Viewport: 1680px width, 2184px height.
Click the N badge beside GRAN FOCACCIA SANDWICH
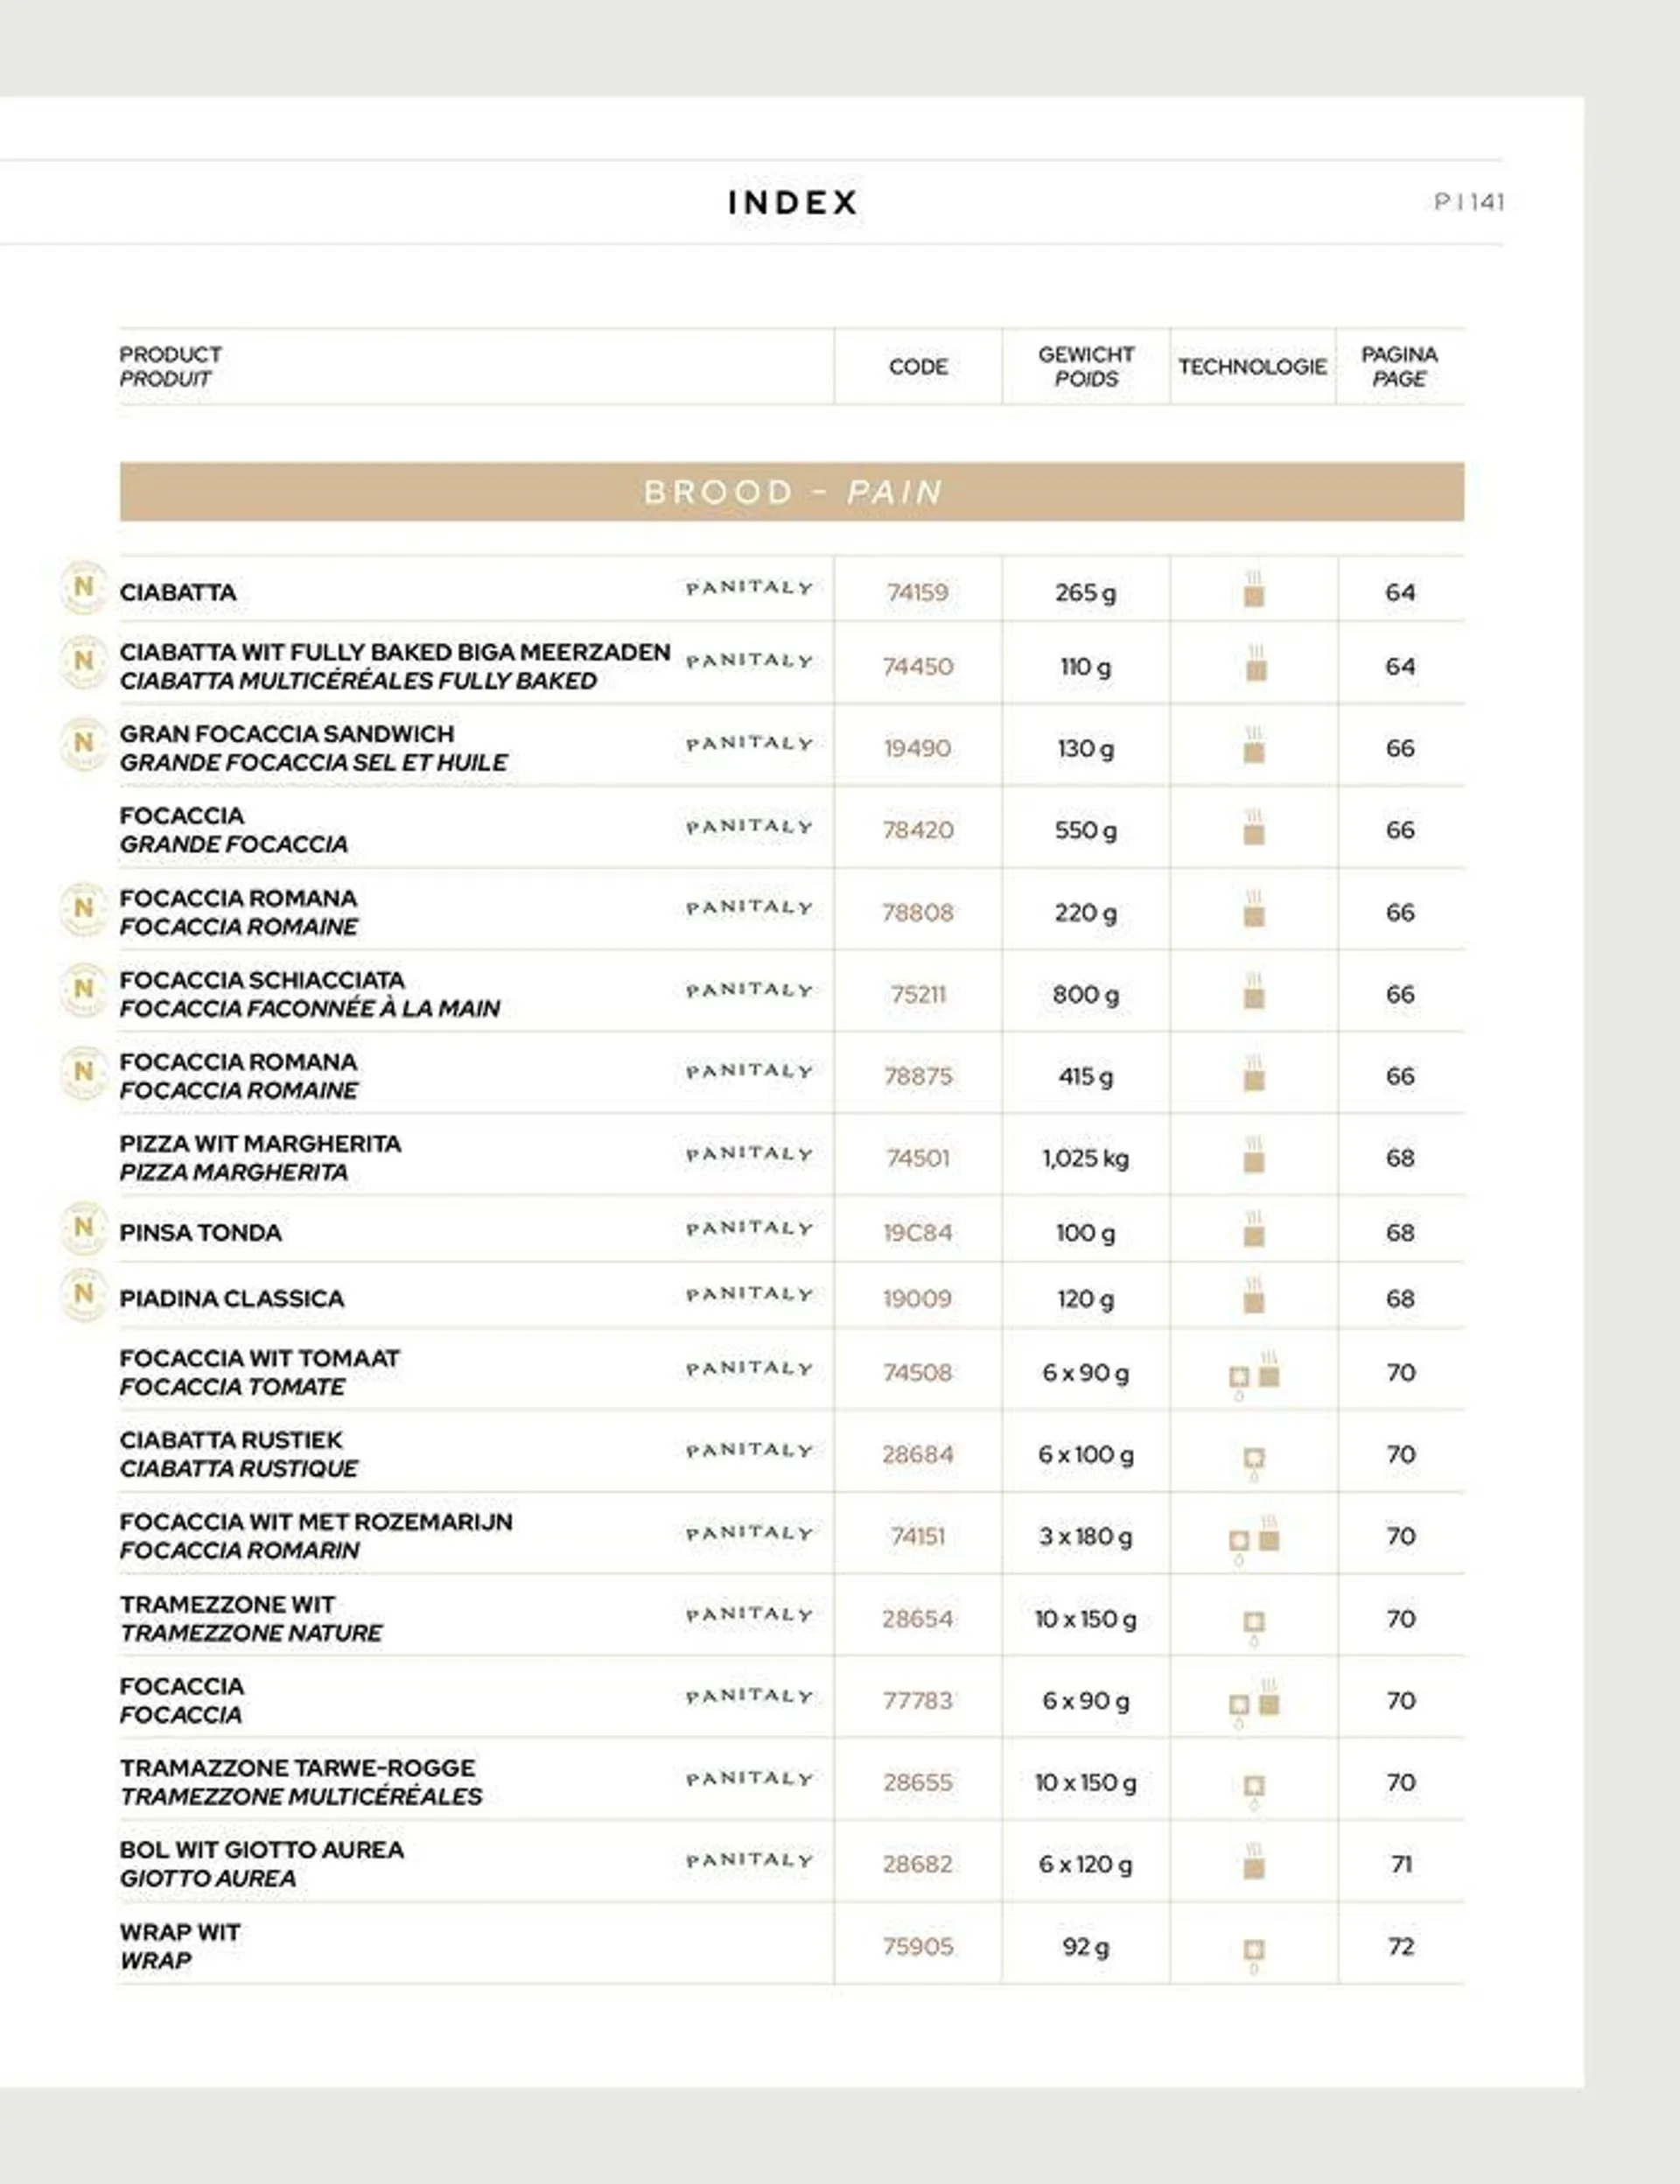84,744
